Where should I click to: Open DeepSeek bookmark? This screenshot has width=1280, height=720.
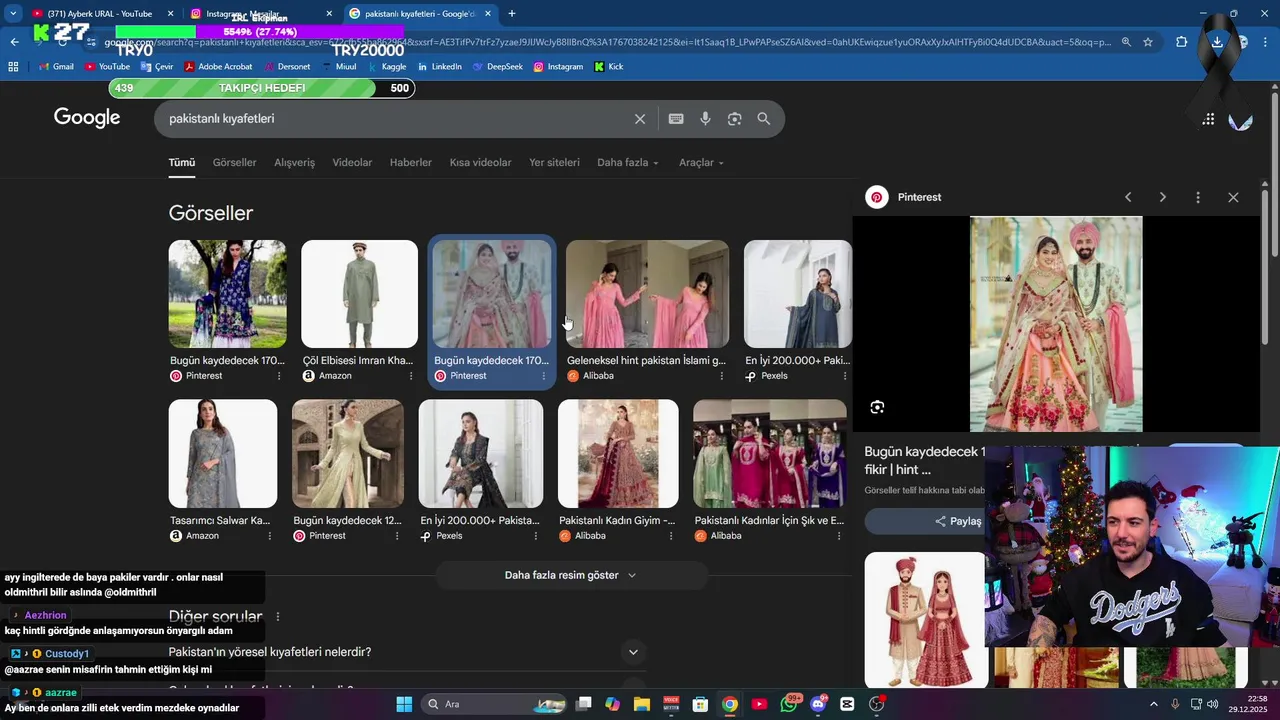point(498,66)
